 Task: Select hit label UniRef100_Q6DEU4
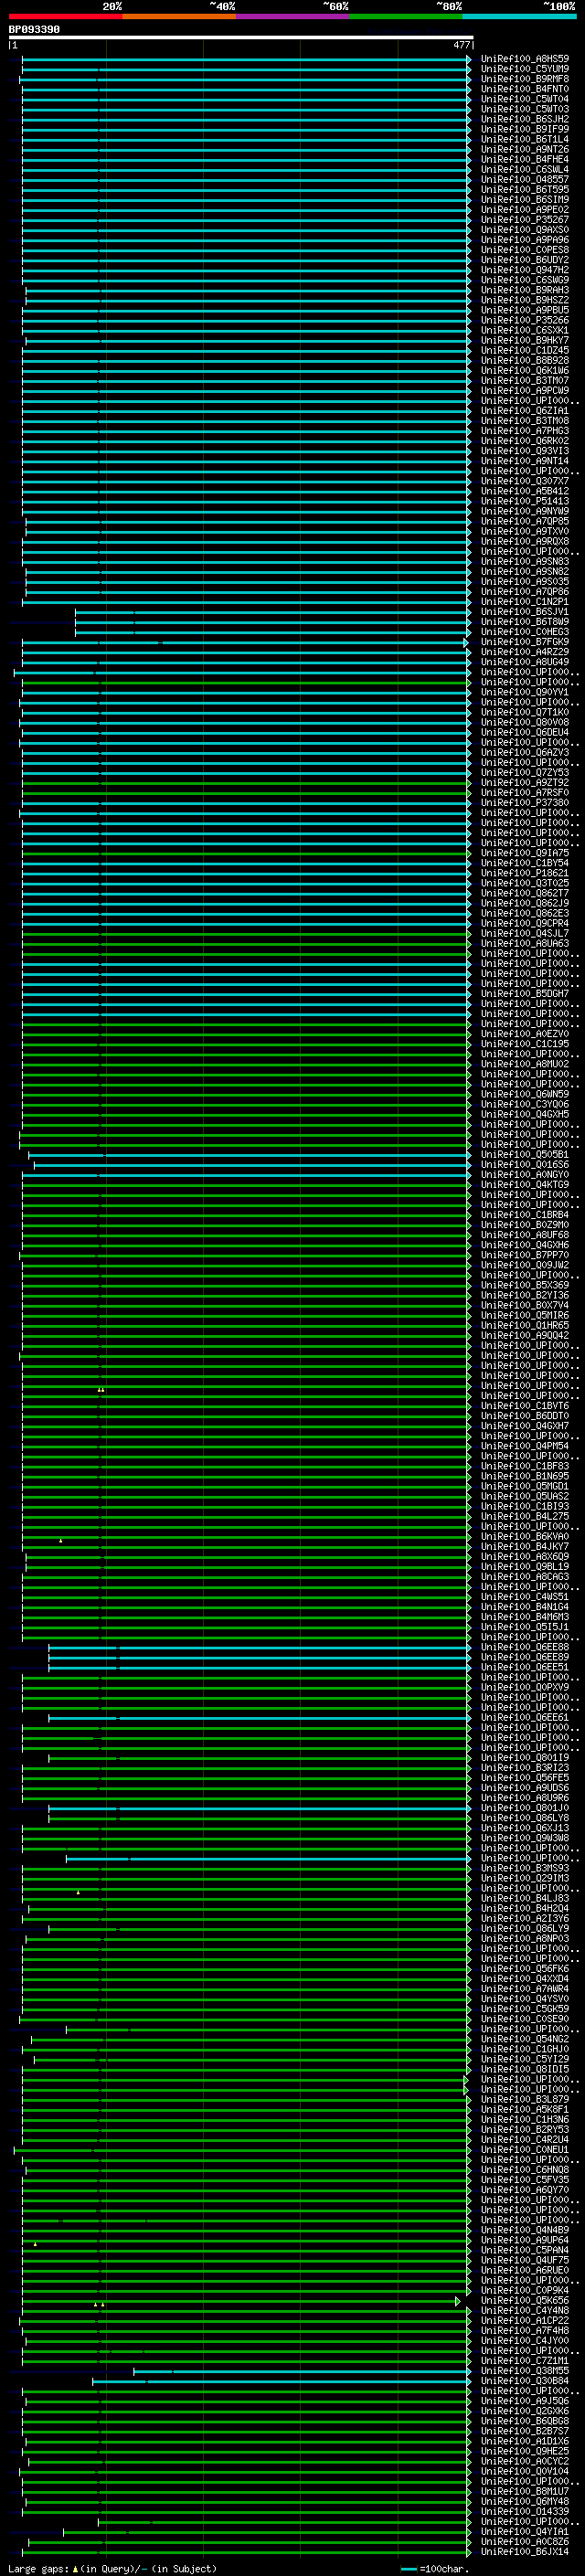tap(525, 732)
